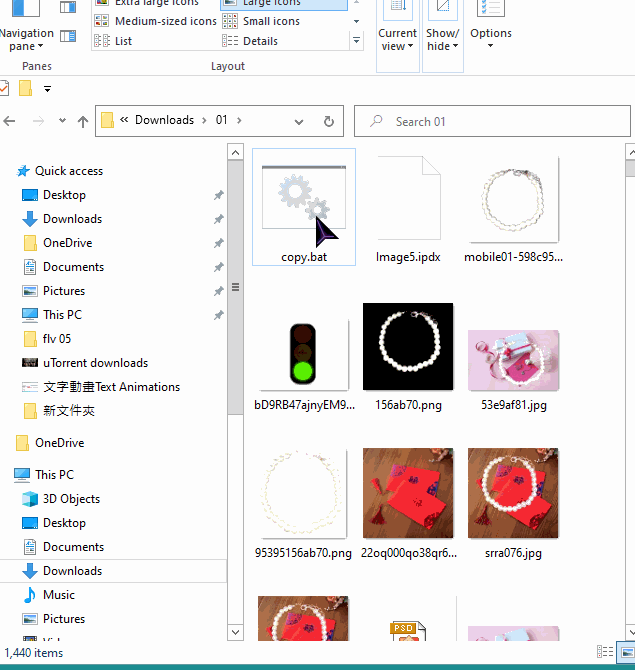Viewport: 635px width, 670px height.
Task: Select Medium-sized icons layout
Action: pyautogui.click(x=155, y=21)
